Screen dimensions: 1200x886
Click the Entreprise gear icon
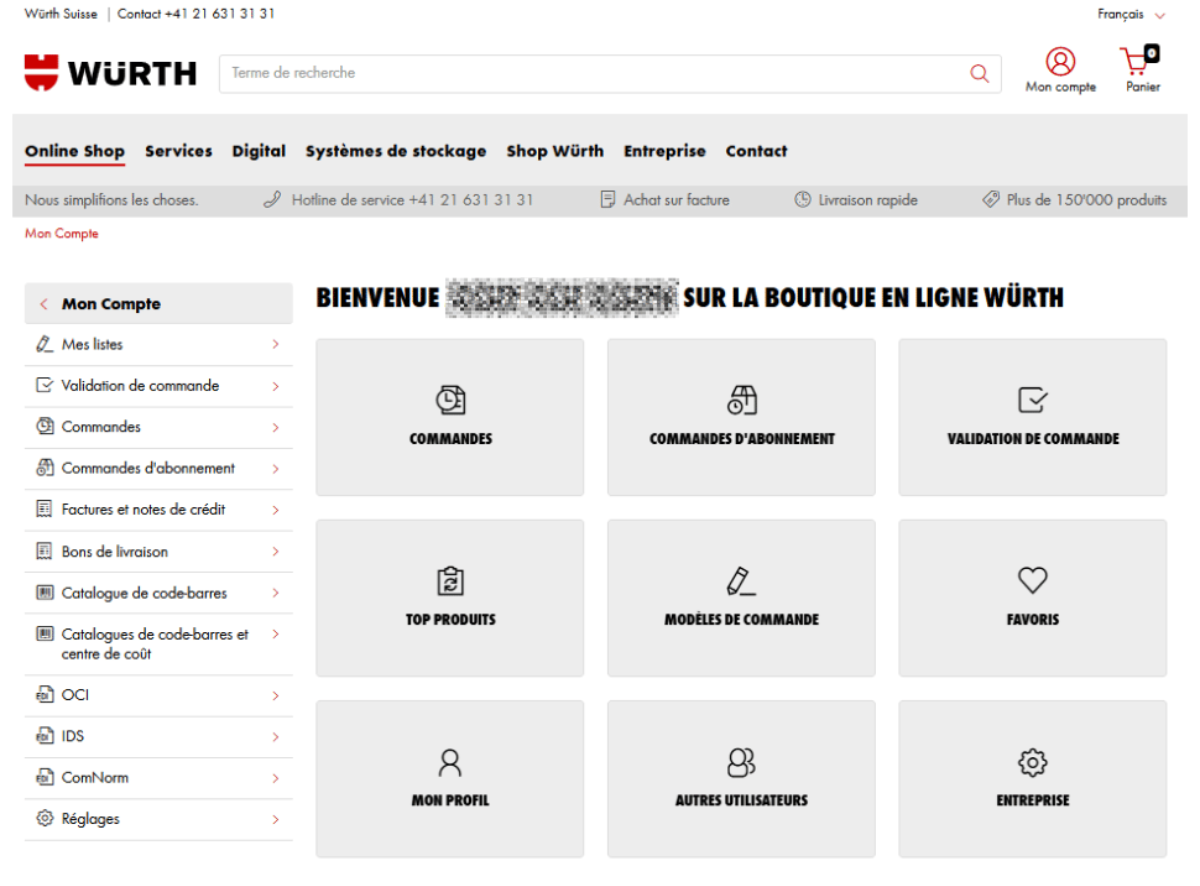(x=1032, y=762)
